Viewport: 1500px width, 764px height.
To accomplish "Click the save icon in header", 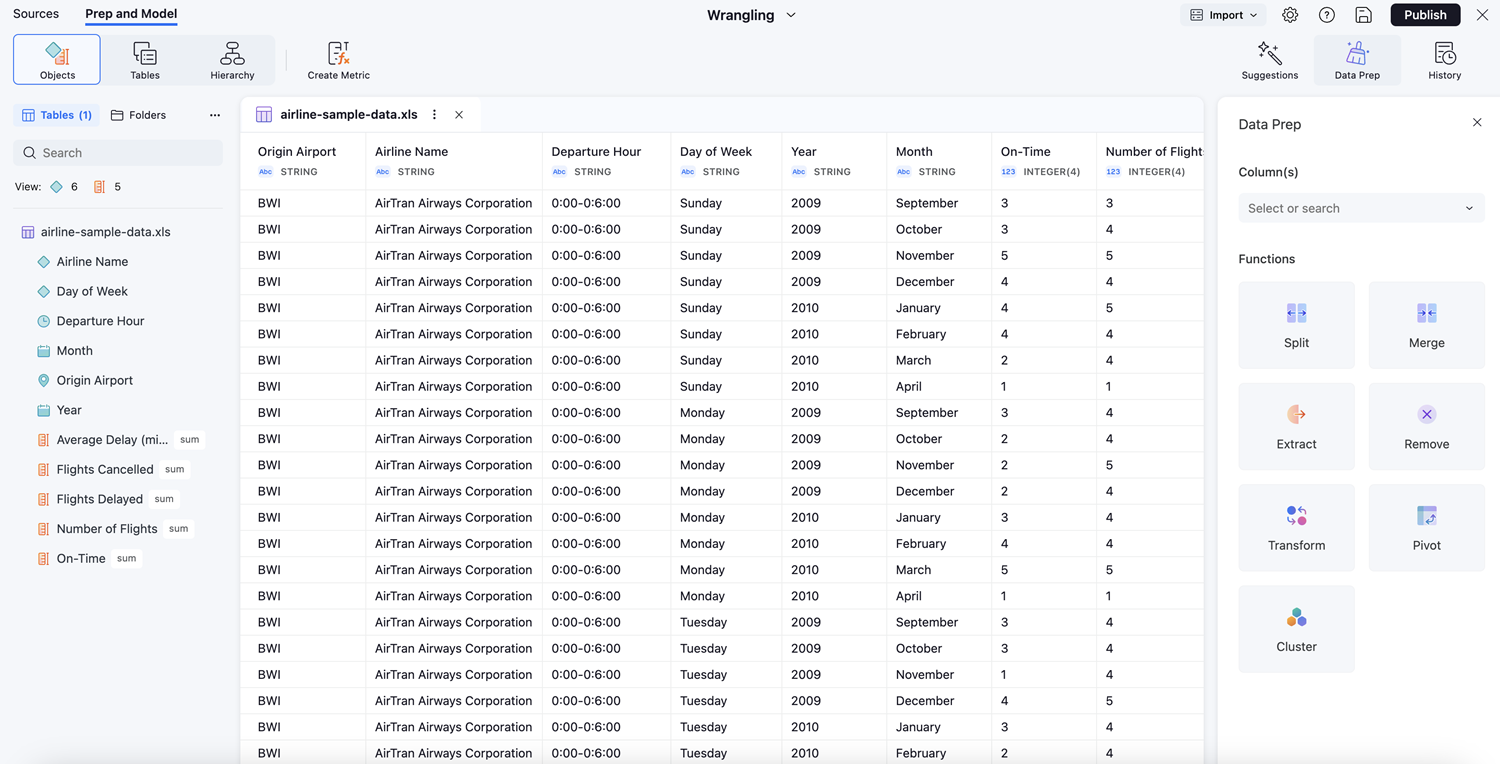I will point(1363,15).
